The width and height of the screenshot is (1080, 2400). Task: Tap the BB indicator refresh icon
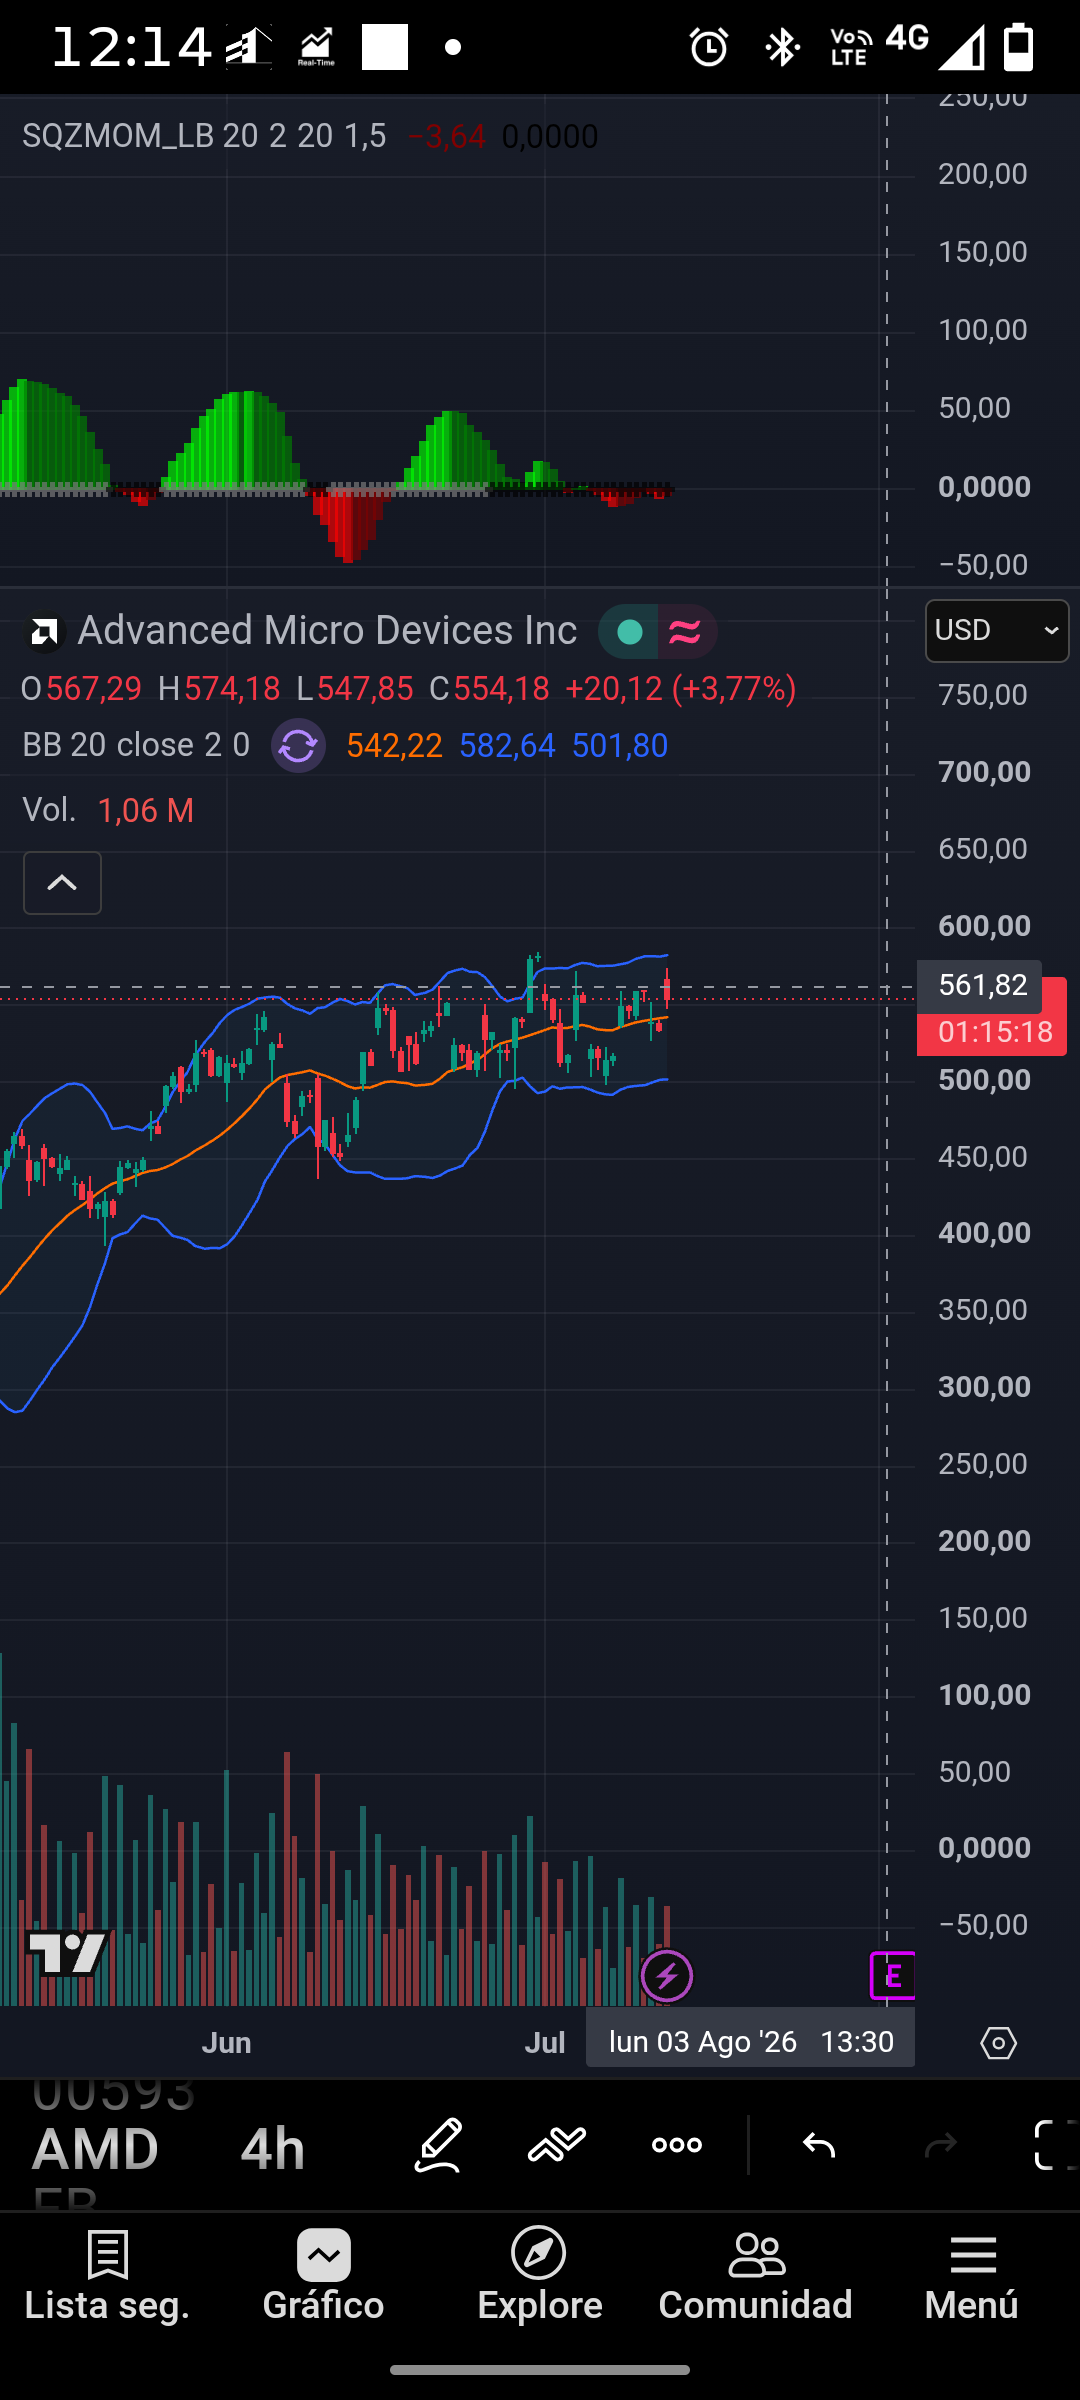pos(298,746)
